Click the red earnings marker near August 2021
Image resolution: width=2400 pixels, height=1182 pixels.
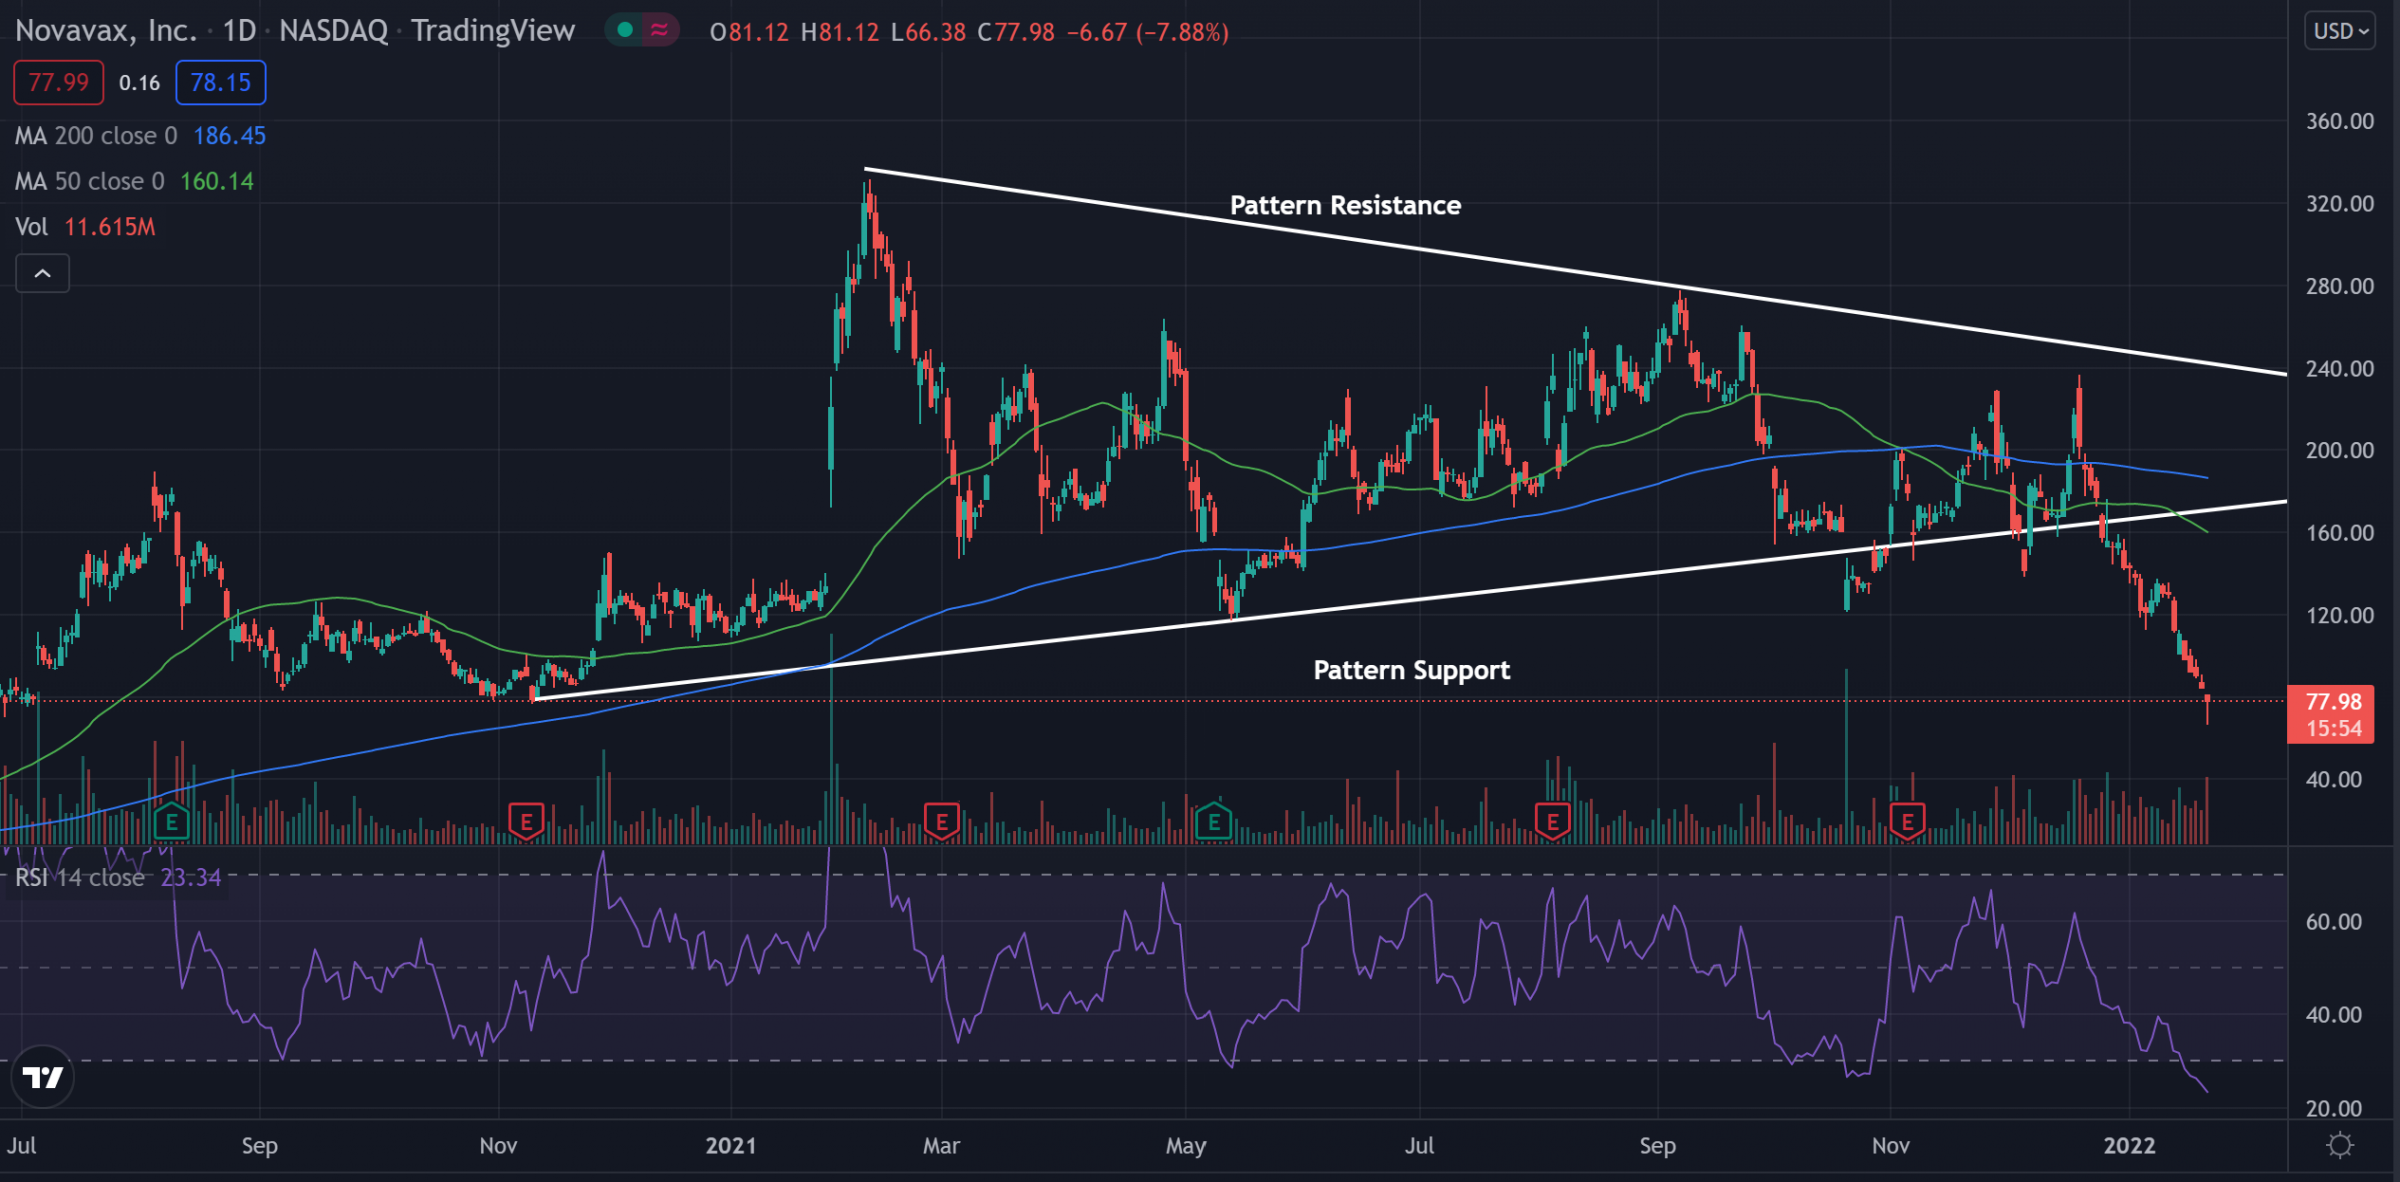(1552, 823)
